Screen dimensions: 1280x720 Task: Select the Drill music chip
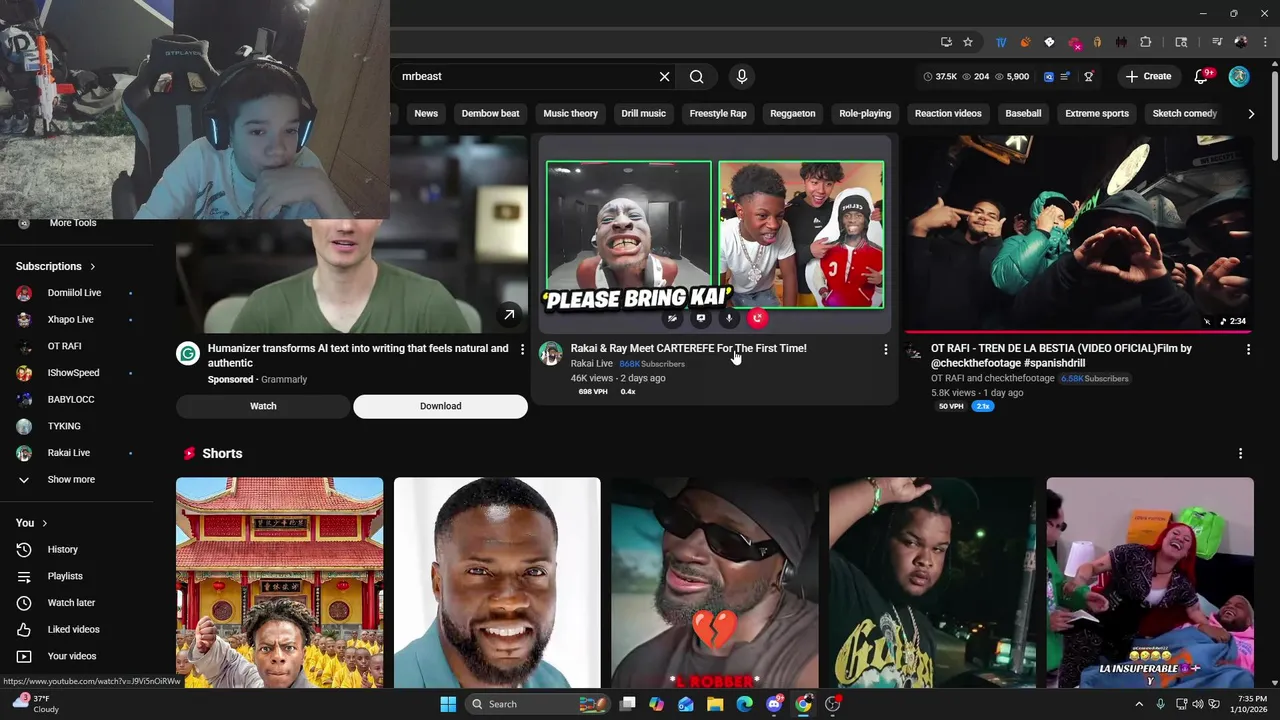pos(643,113)
